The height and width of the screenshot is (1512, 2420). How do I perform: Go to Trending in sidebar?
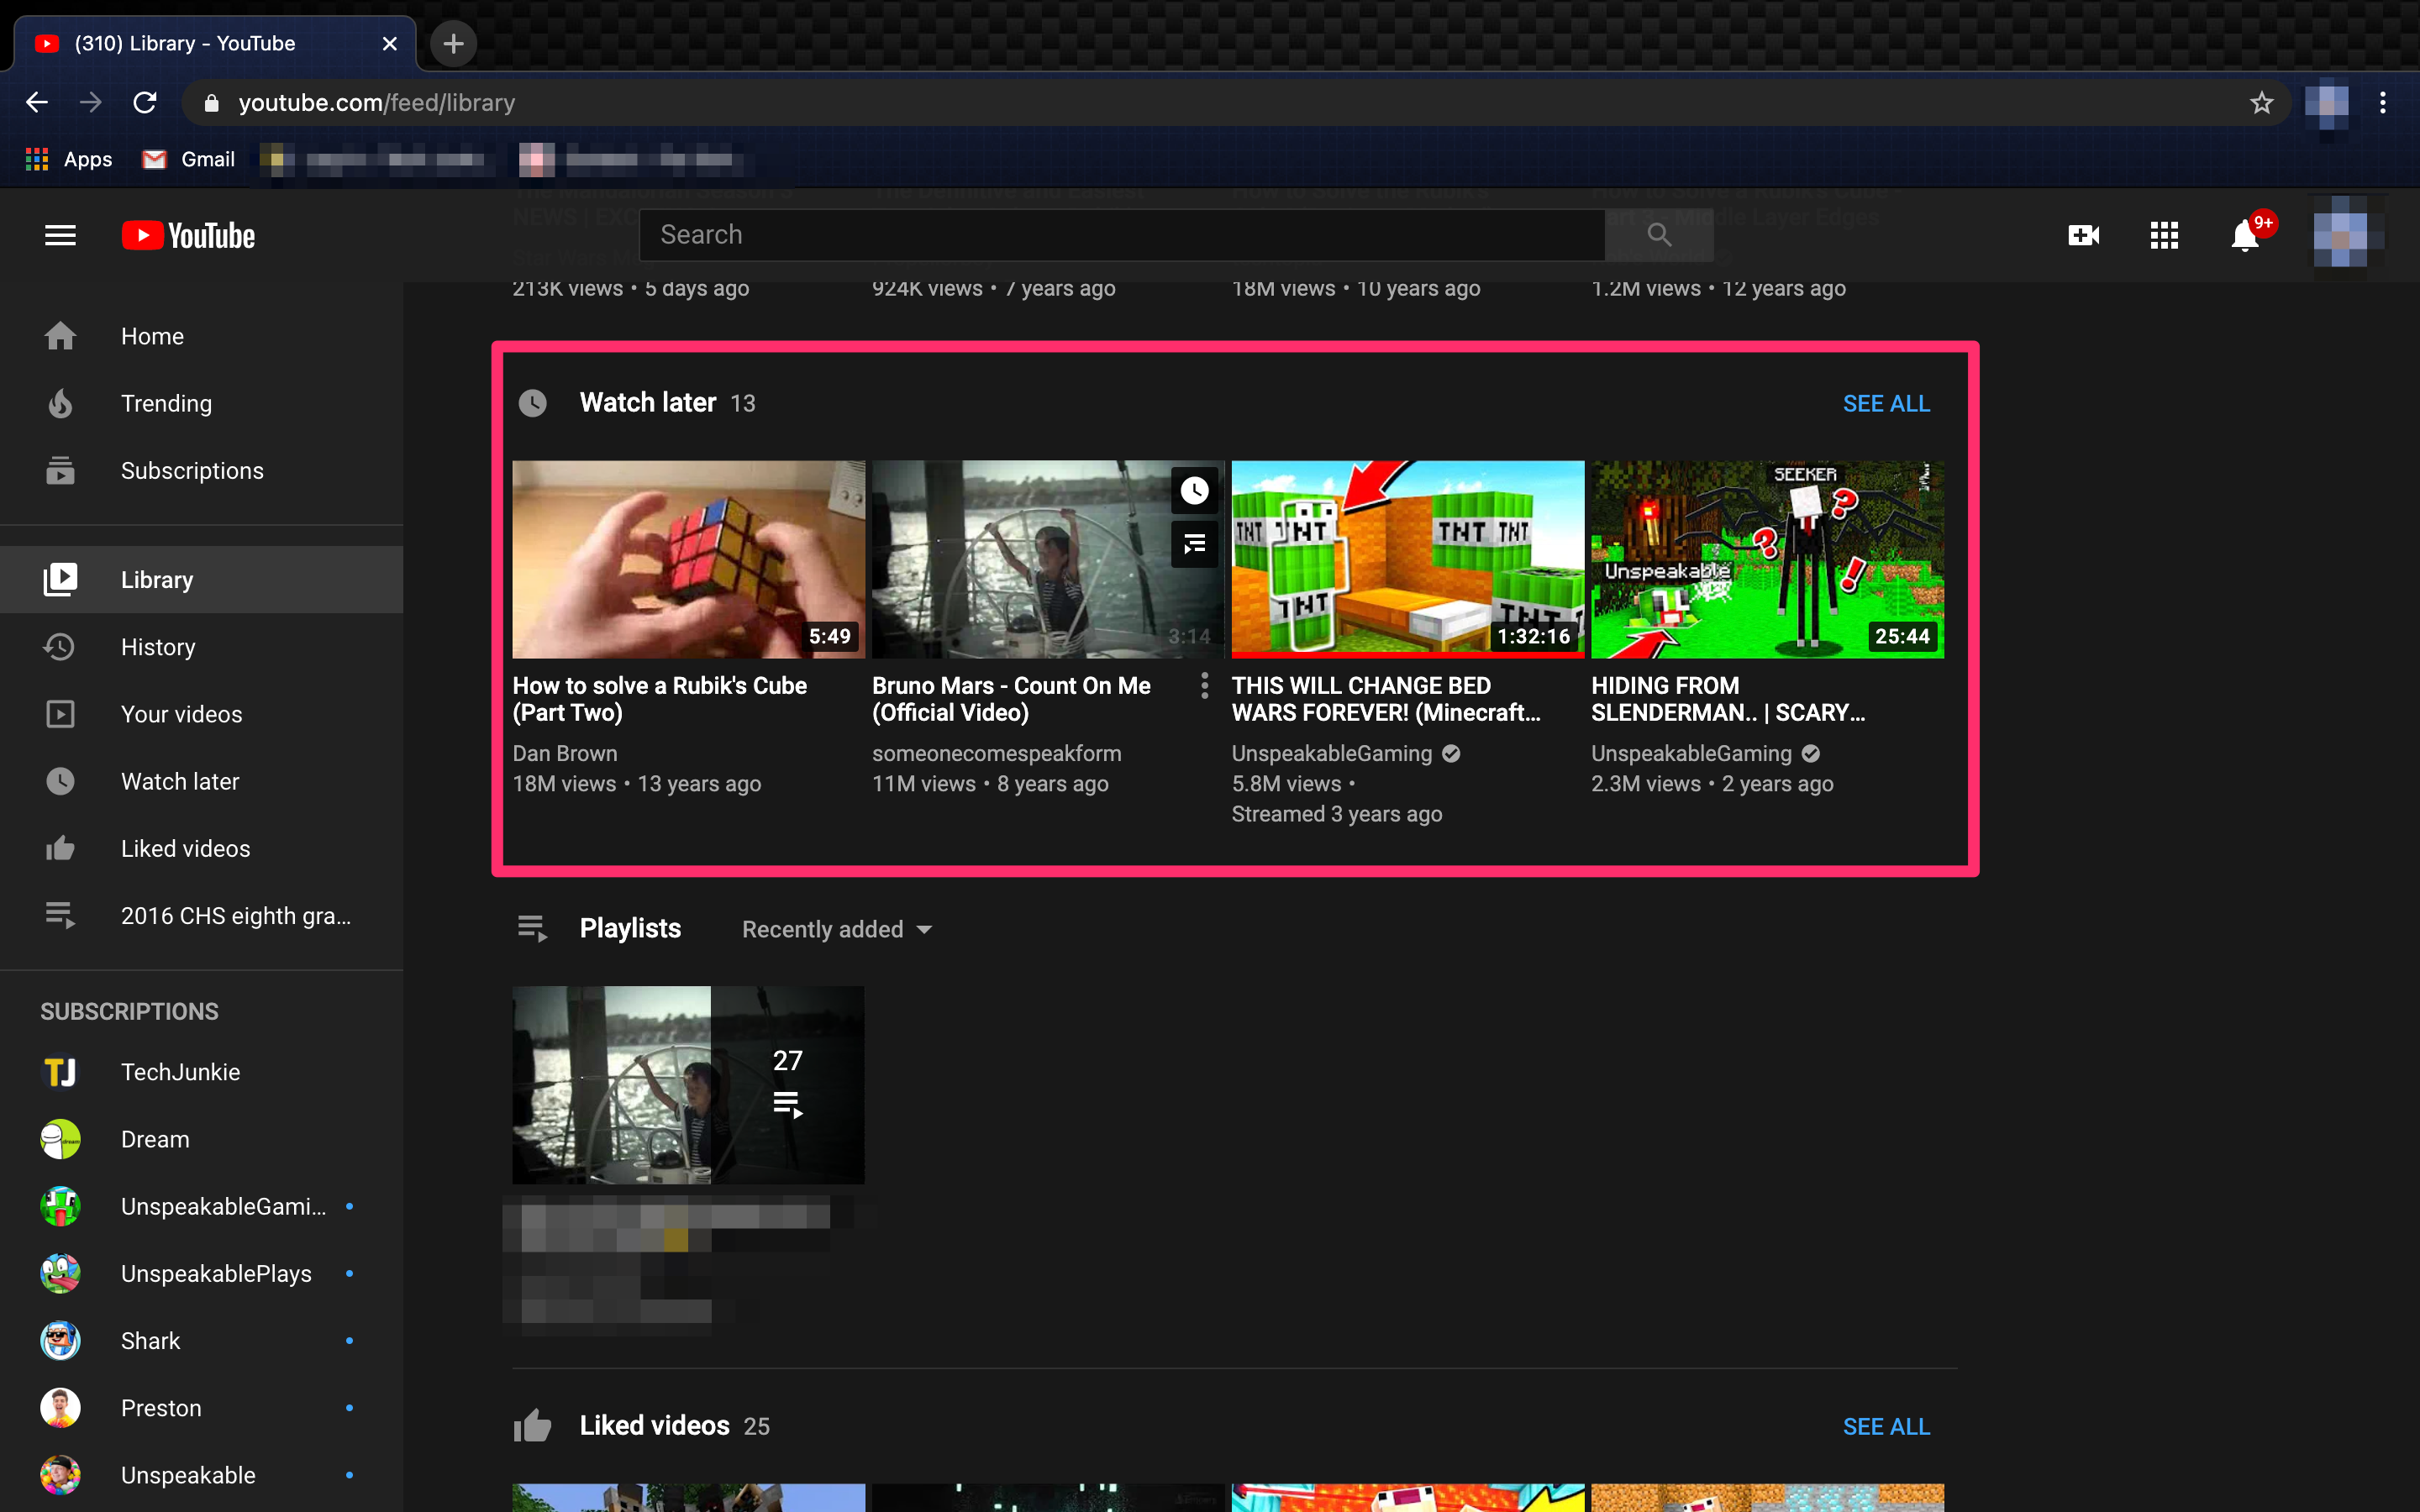(x=201, y=403)
